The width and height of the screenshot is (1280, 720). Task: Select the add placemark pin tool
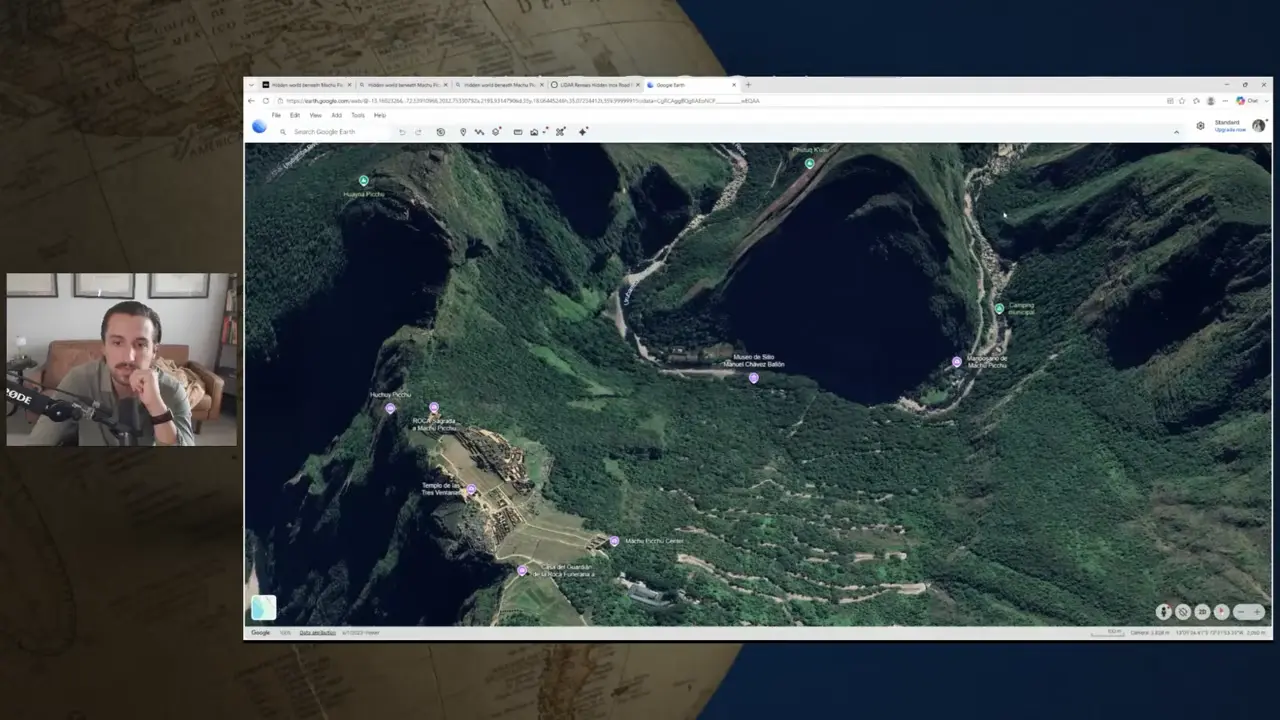(x=463, y=132)
